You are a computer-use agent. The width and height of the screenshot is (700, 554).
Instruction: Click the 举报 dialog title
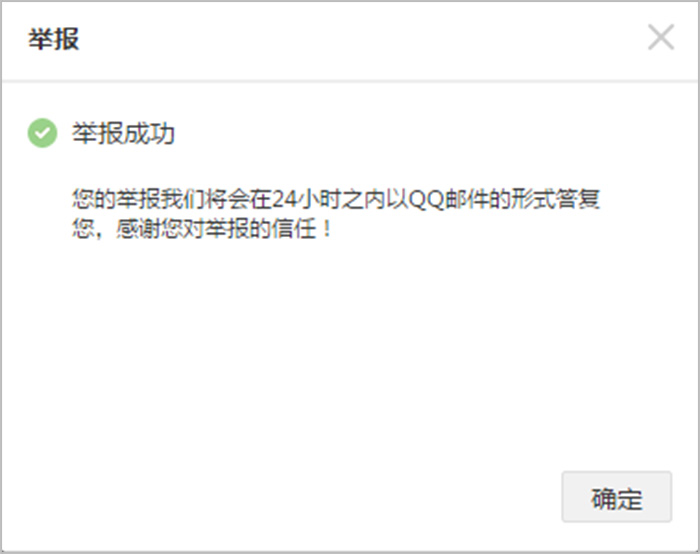pos(54,39)
